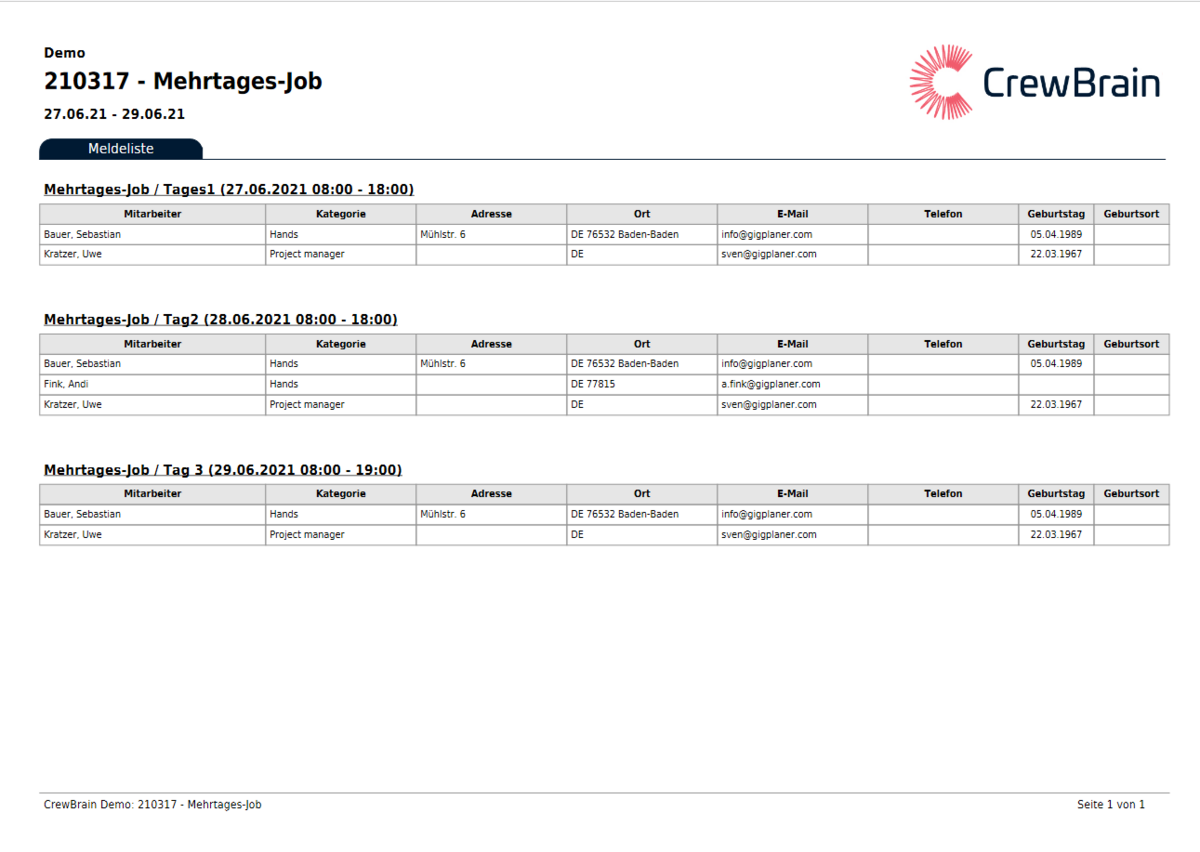Image resolution: width=1200 pixels, height=852 pixels.
Task: Click the footer text "CrewBrain Demo: 210317"
Action: click(x=153, y=804)
